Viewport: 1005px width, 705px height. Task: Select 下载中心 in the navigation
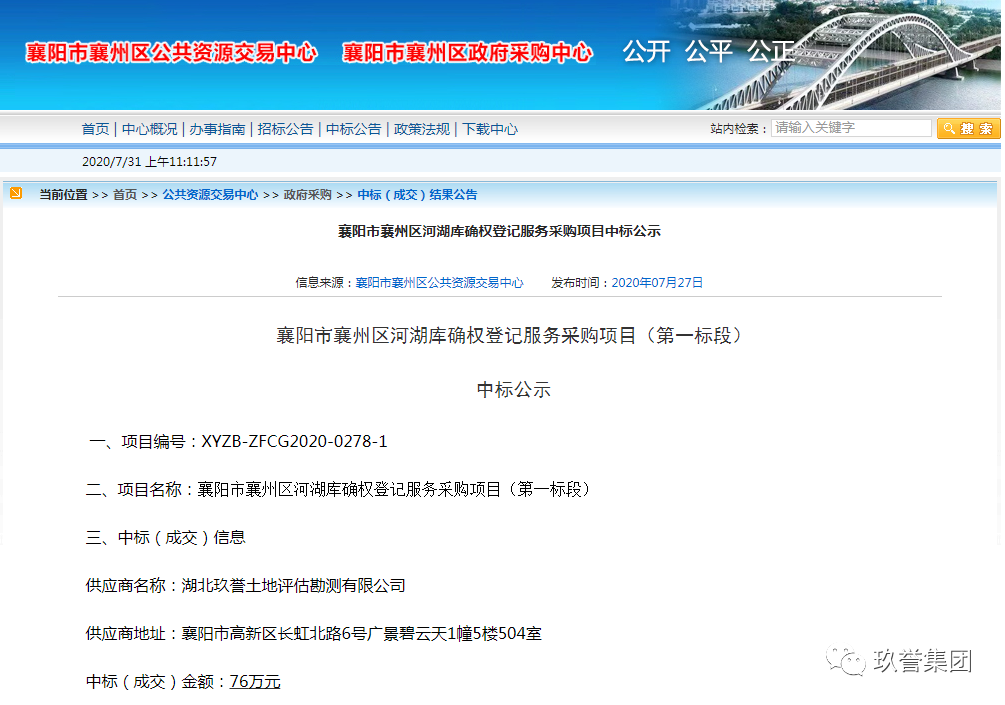489,128
